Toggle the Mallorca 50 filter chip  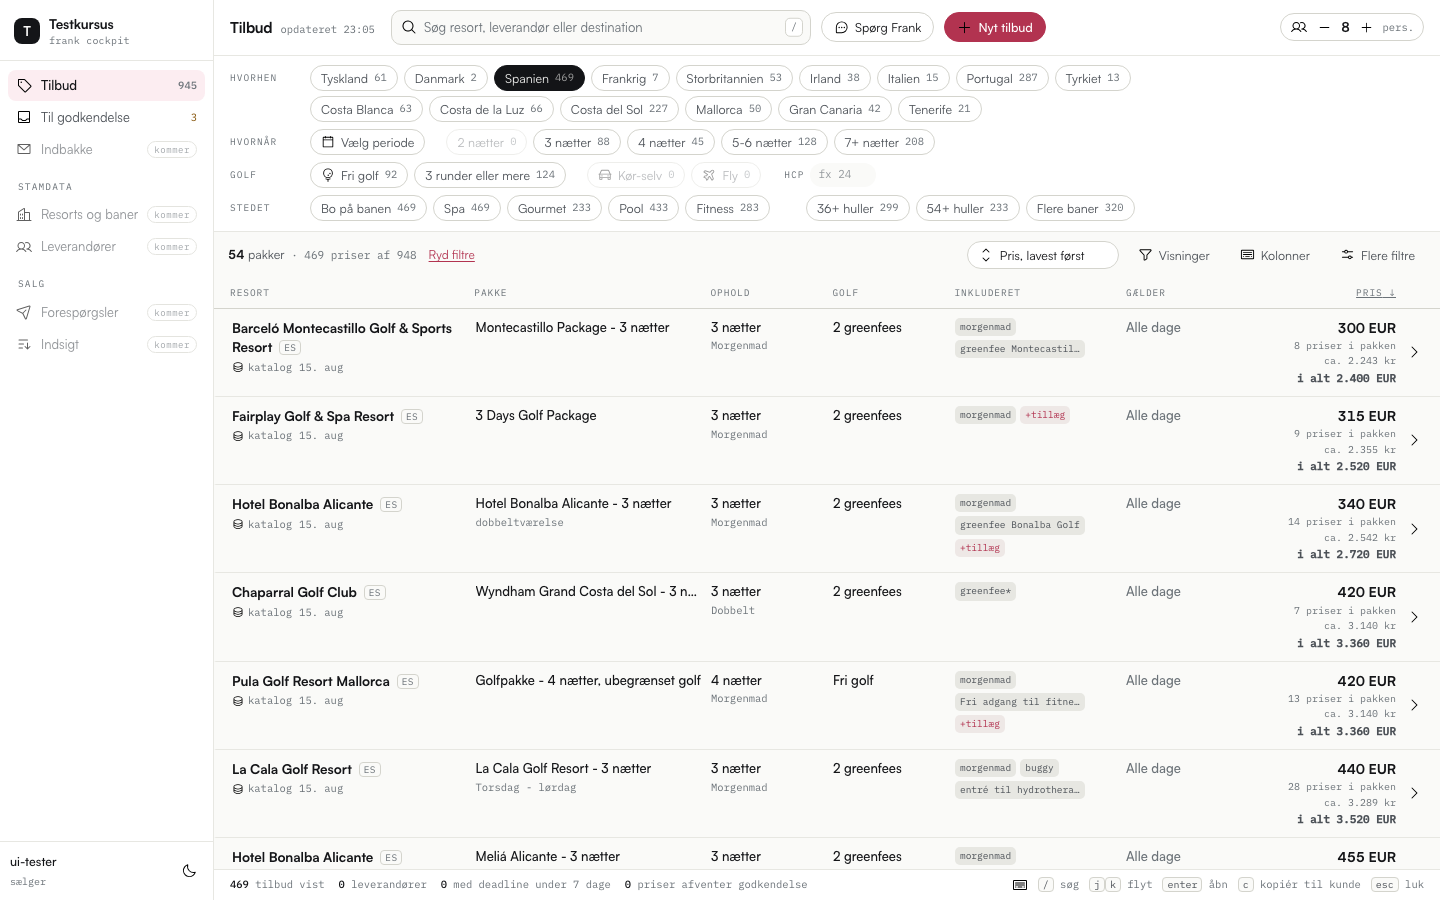(x=728, y=110)
